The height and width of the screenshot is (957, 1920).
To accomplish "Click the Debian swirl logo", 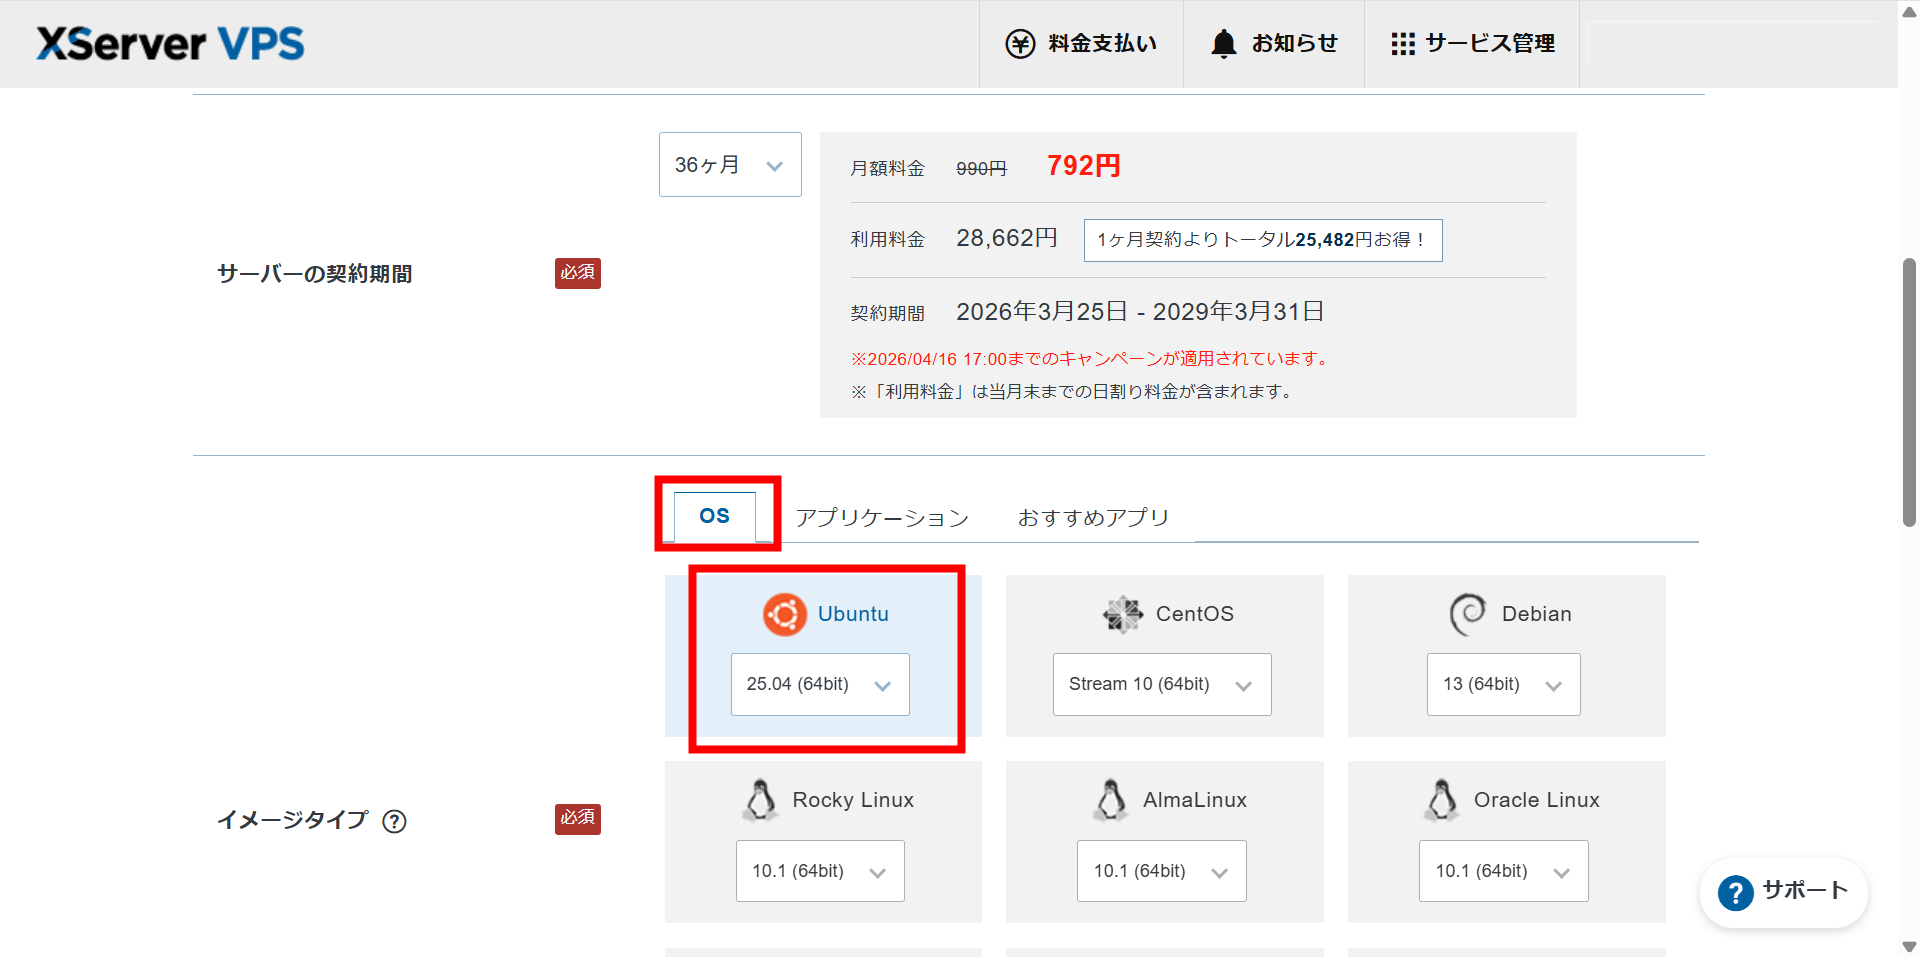I will (1467, 614).
